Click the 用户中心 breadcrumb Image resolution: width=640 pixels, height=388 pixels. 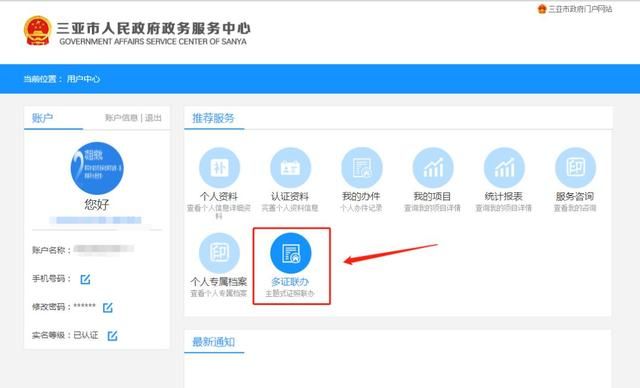(x=83, y=79)
